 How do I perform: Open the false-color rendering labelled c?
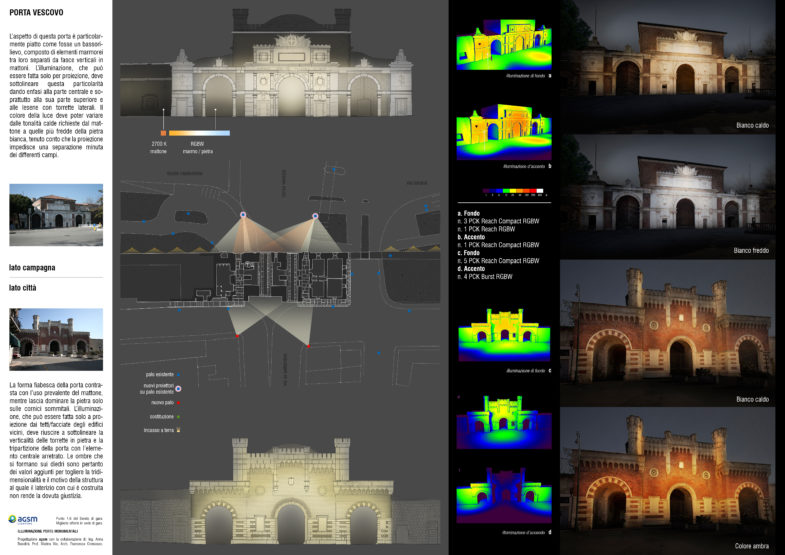[504, 335]
